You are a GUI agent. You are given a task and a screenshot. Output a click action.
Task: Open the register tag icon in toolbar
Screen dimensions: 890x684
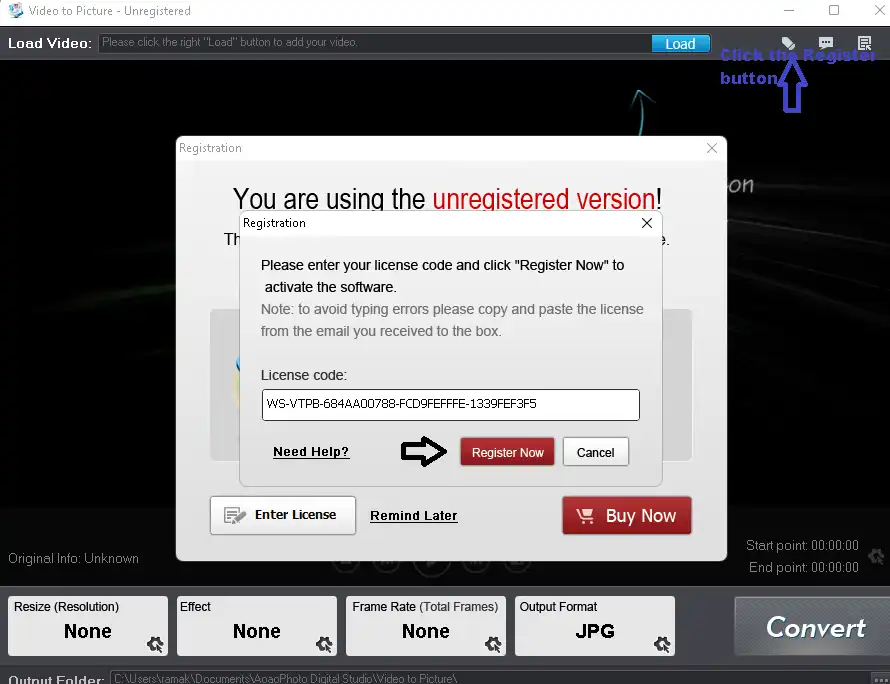(788, 43)
